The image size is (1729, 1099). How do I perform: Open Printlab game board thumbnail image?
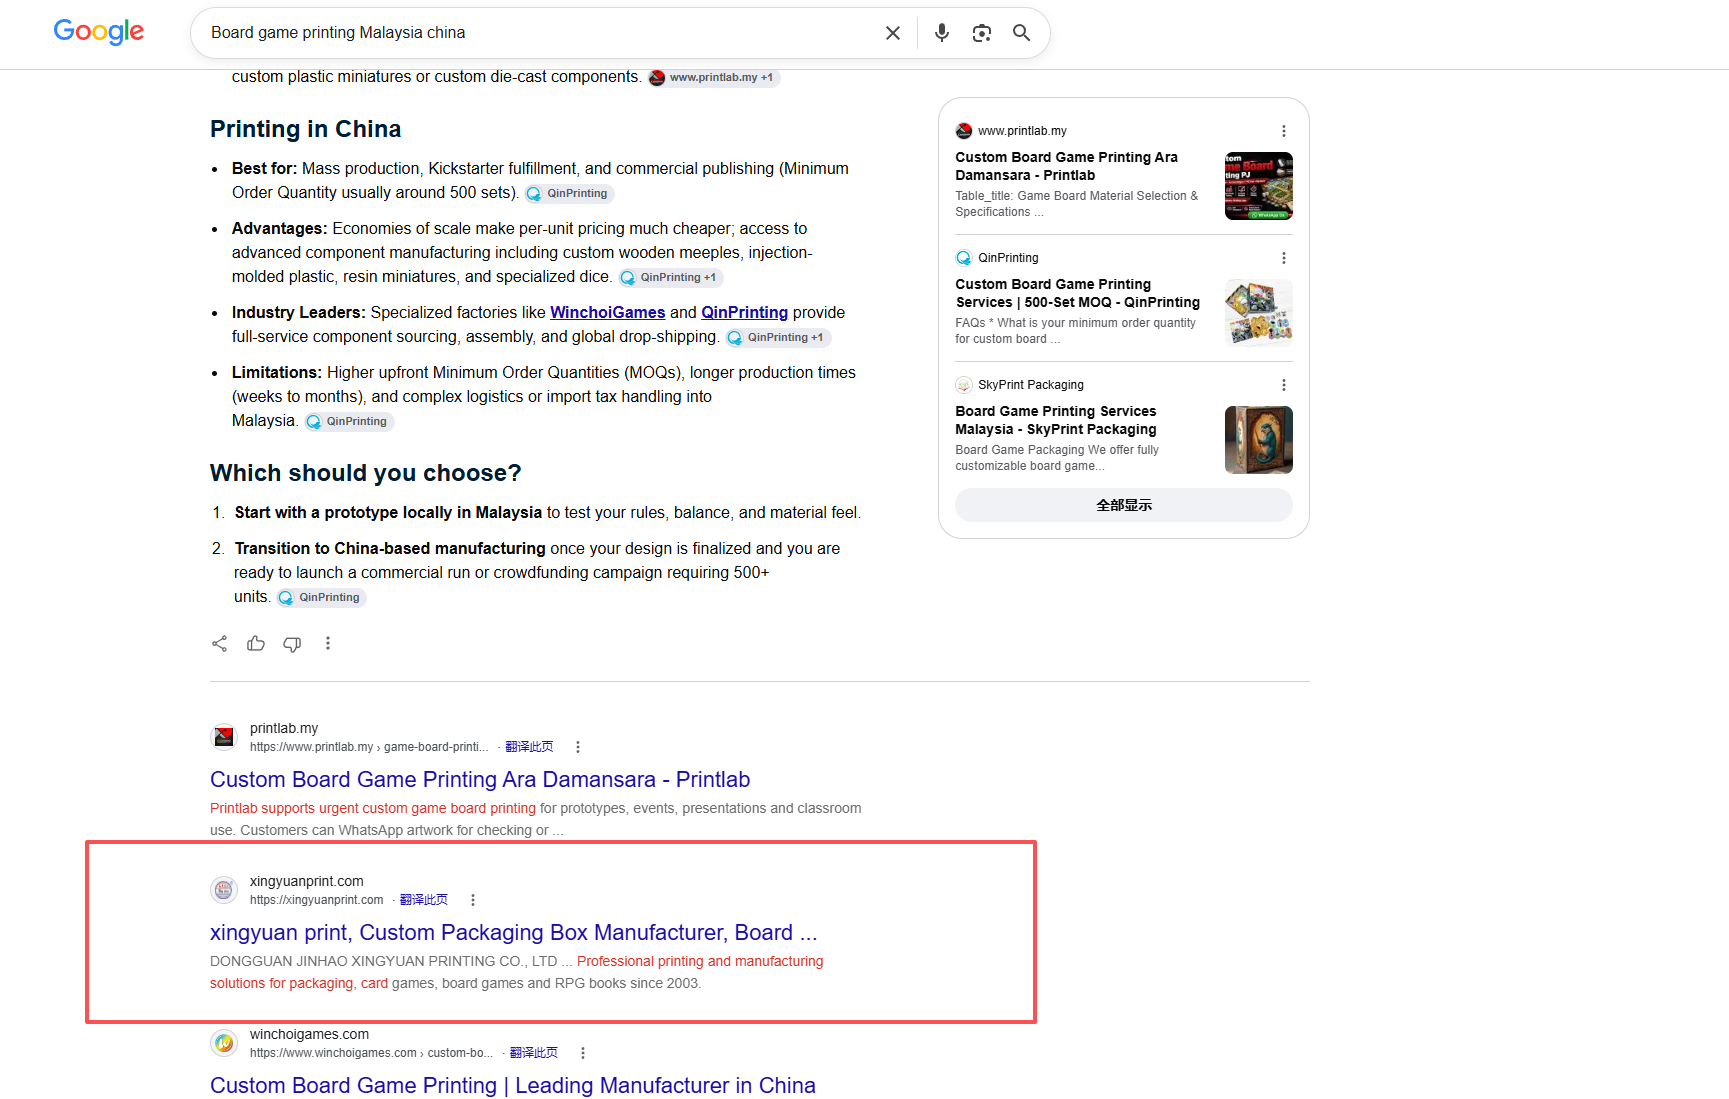pos(1259,186)
